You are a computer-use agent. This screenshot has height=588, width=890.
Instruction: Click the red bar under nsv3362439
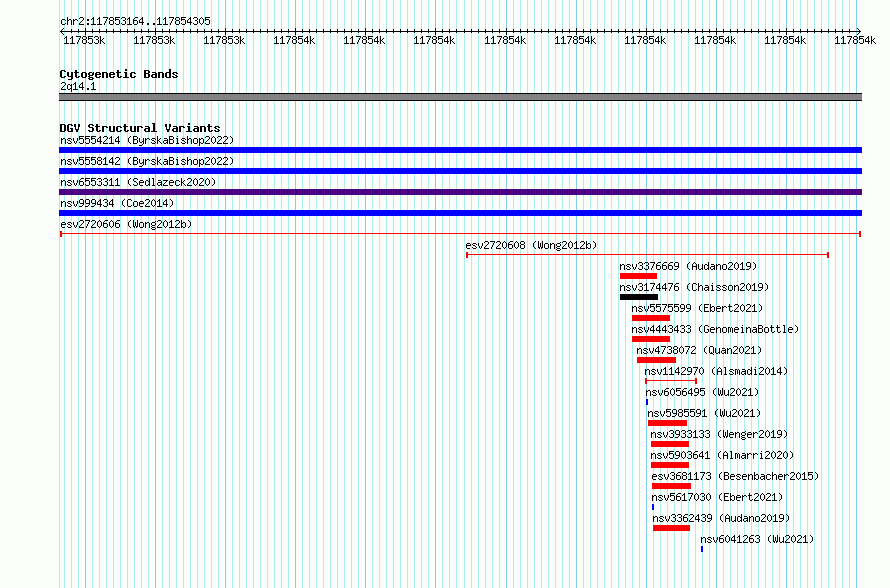coord(671,528)
